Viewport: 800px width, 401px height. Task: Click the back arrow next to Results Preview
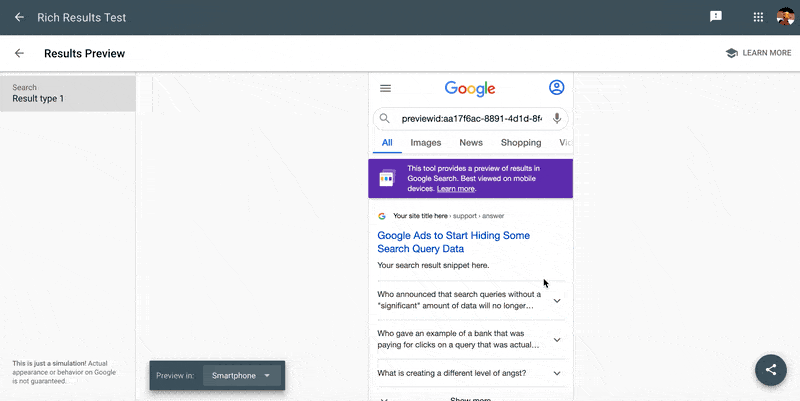click(19, 53)
